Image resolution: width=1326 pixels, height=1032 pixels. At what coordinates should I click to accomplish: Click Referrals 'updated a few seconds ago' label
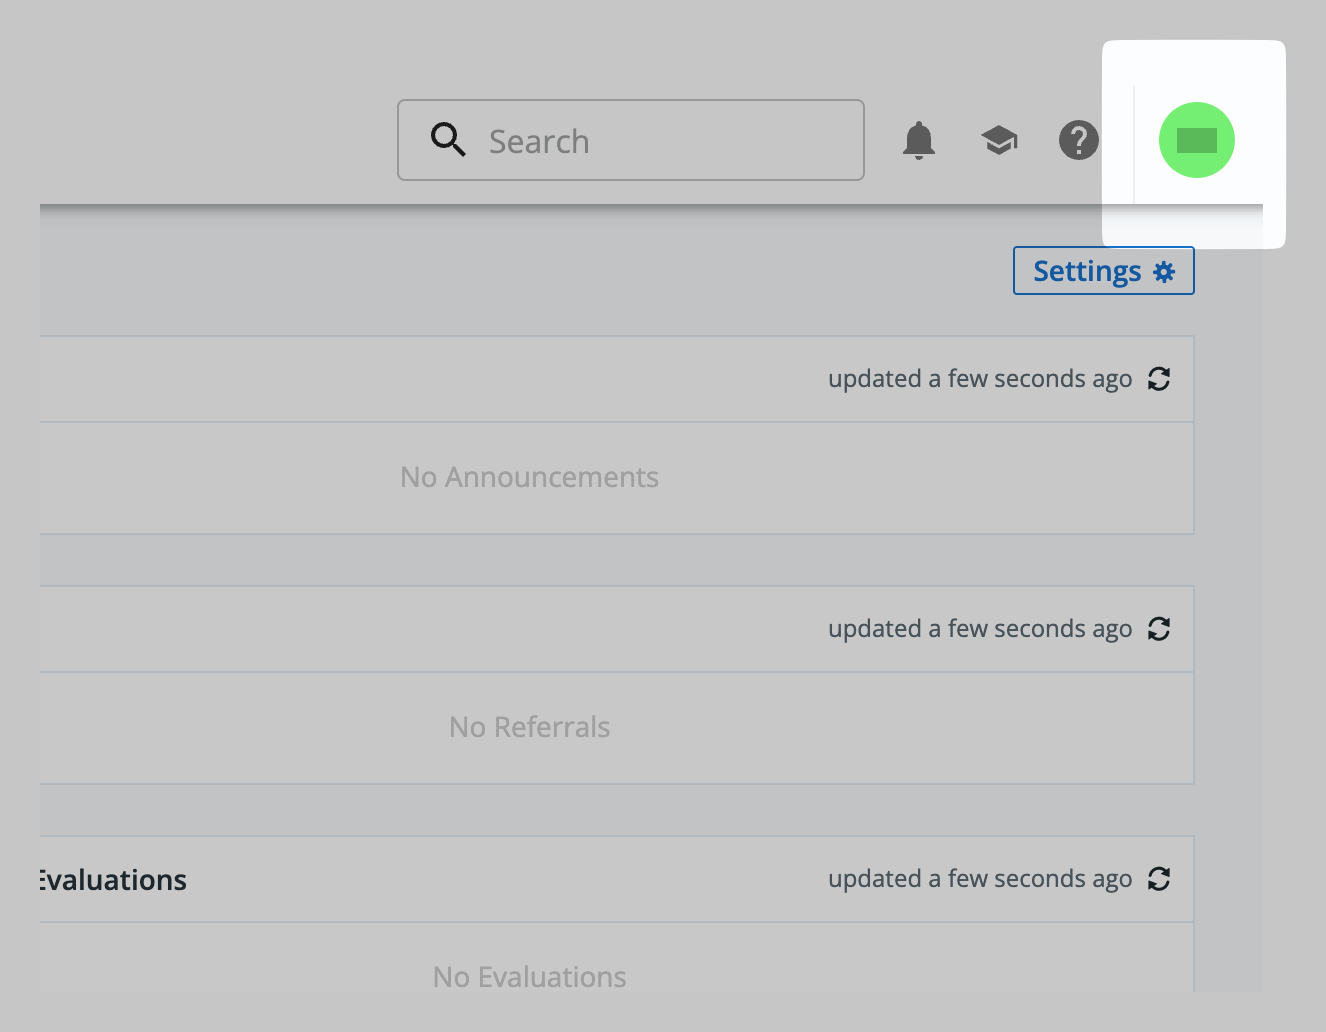[x=979, y=629]
